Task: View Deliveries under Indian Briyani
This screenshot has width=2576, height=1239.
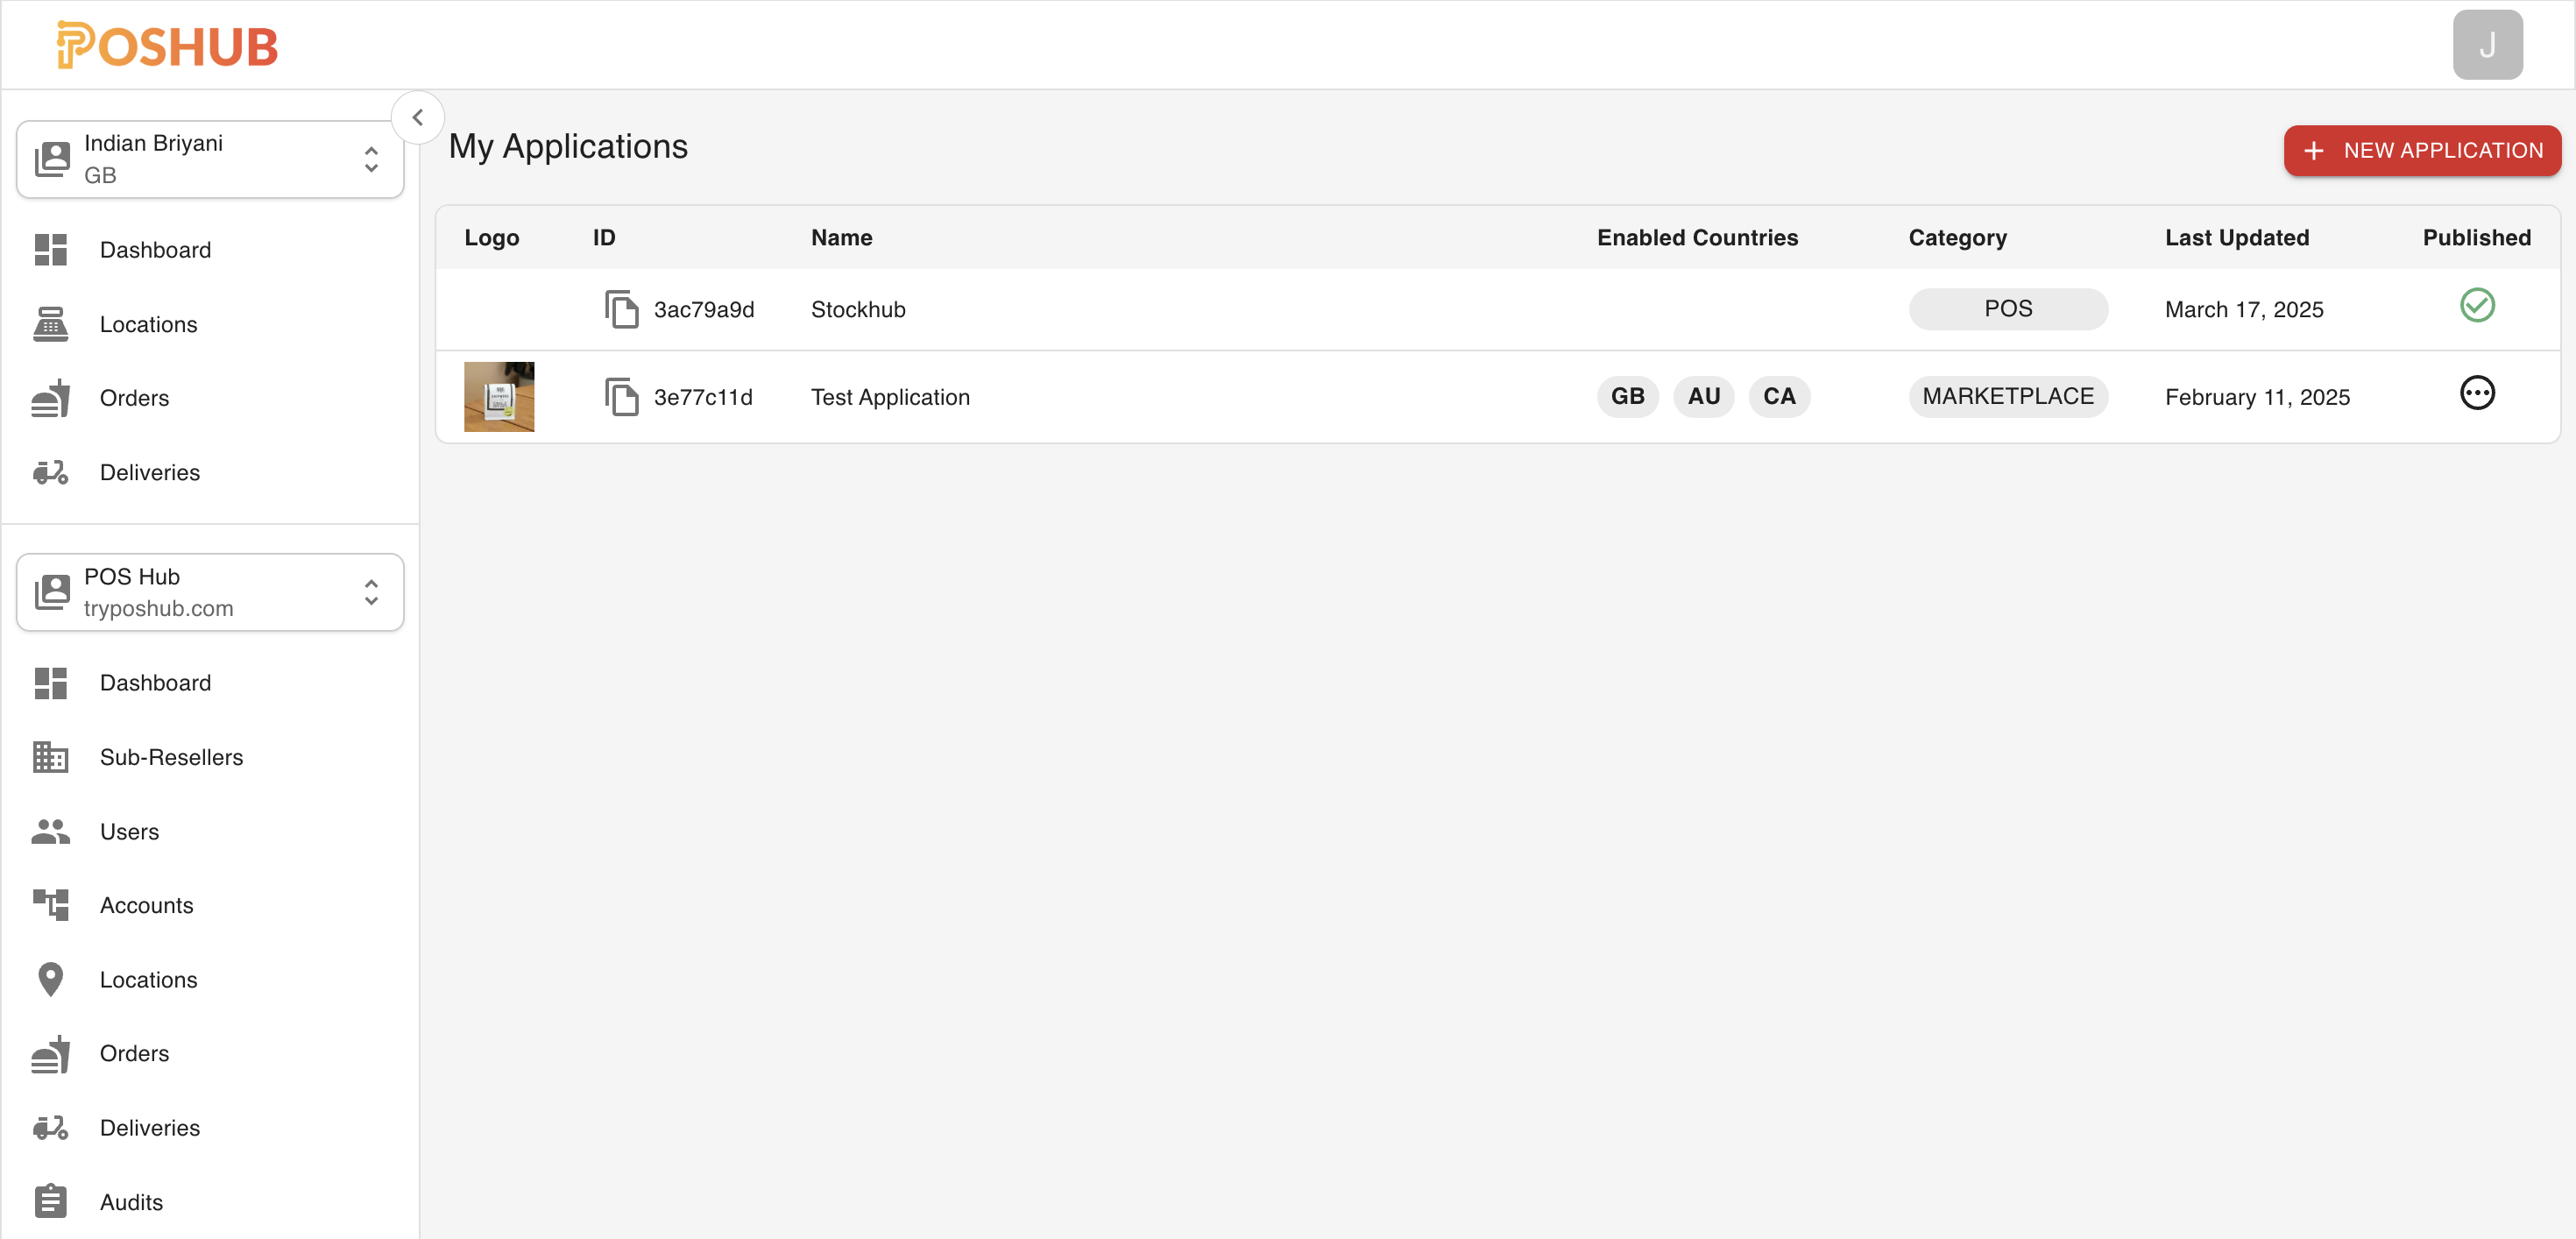Action: (150, 472)
